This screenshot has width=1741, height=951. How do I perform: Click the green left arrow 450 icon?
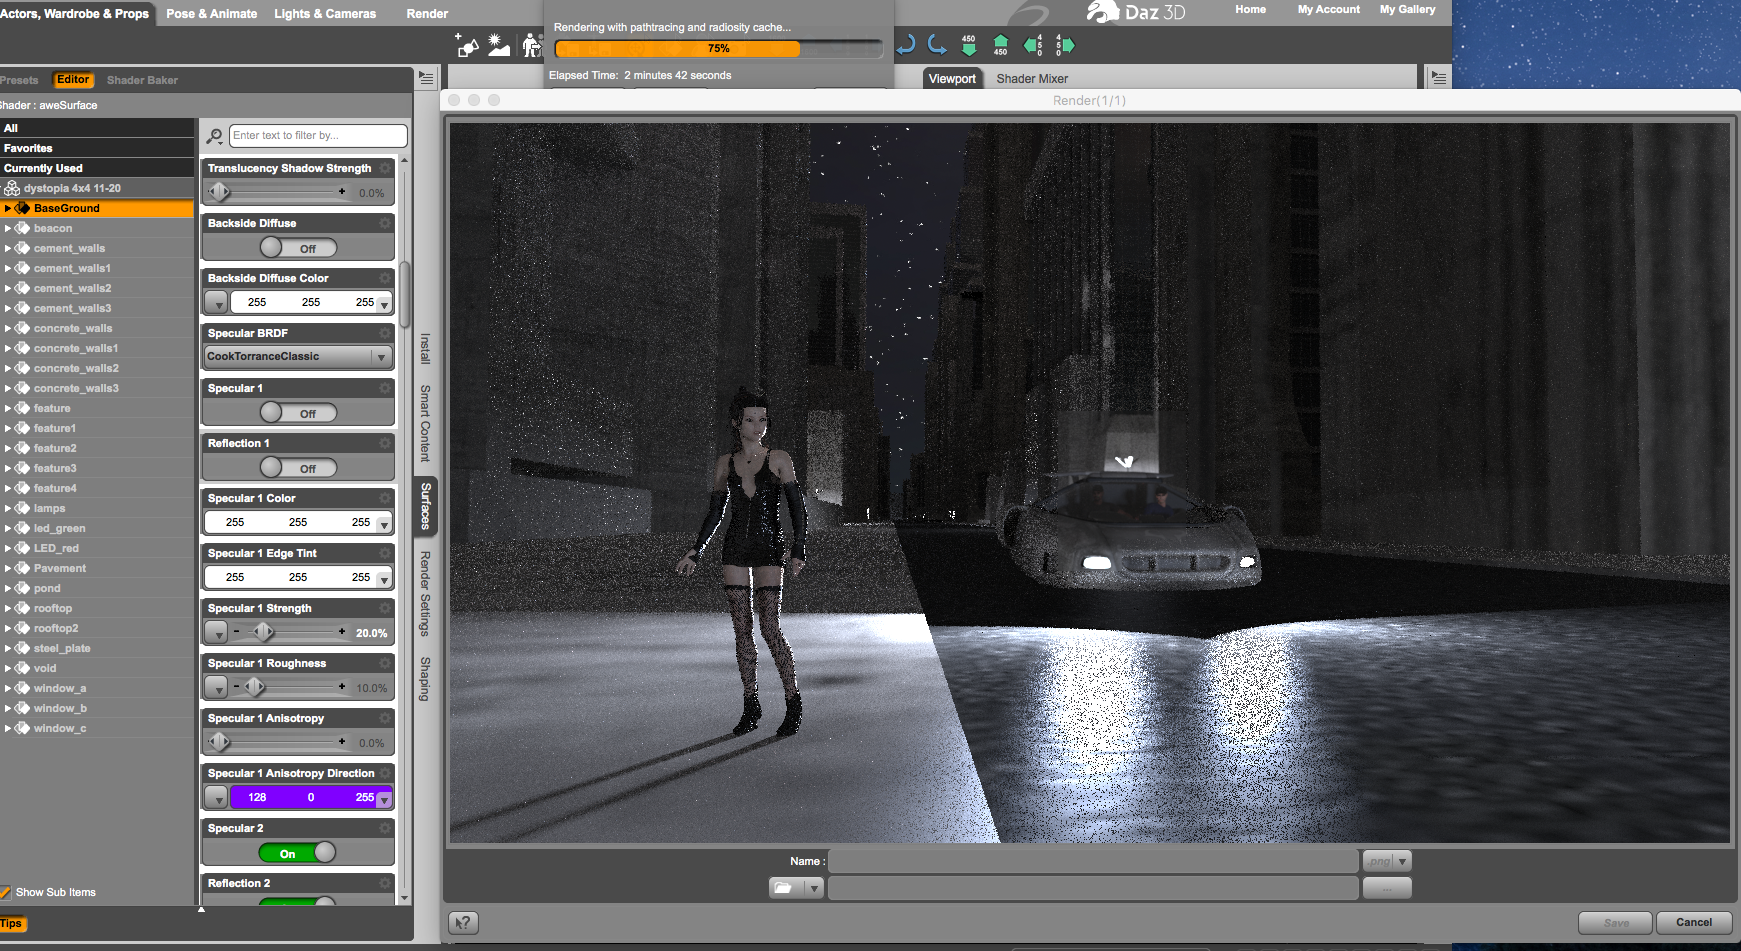[x=1033, y=45]
